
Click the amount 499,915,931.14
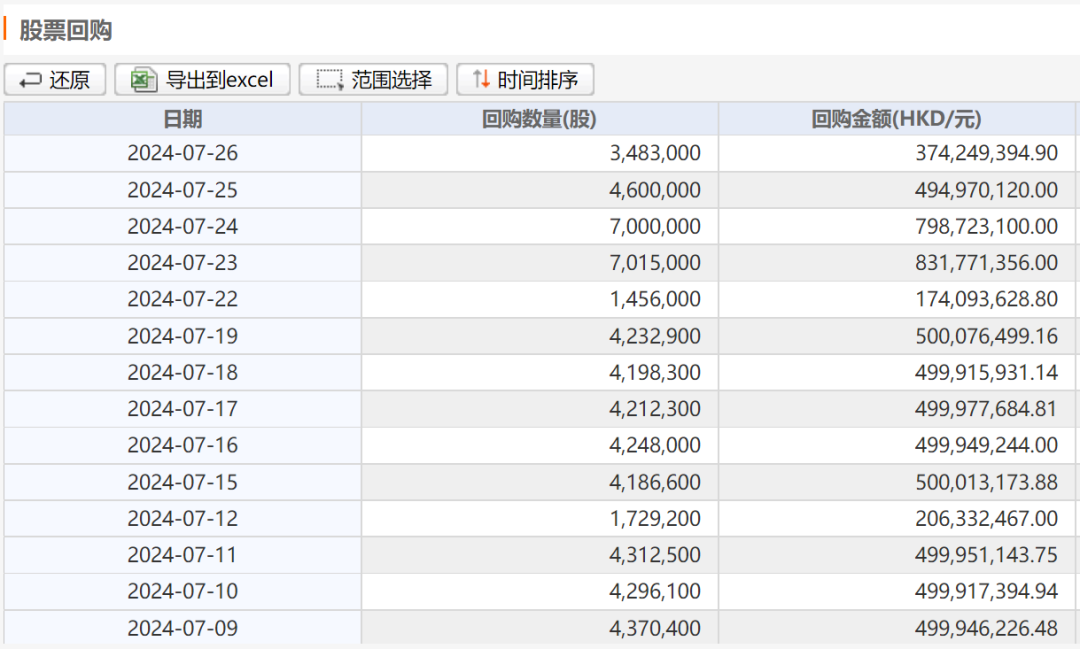(x=986, y=372)
